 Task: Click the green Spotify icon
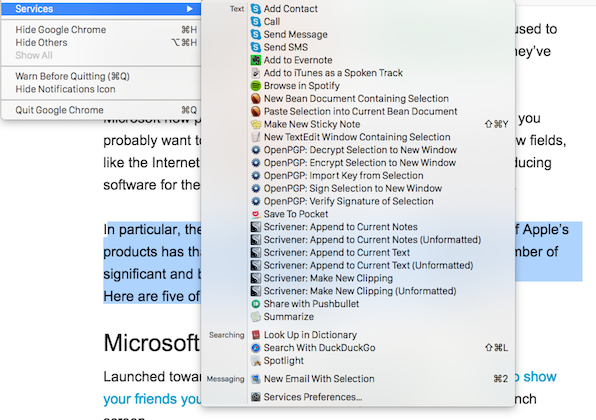pyautogui.click(x=256, y=86)
